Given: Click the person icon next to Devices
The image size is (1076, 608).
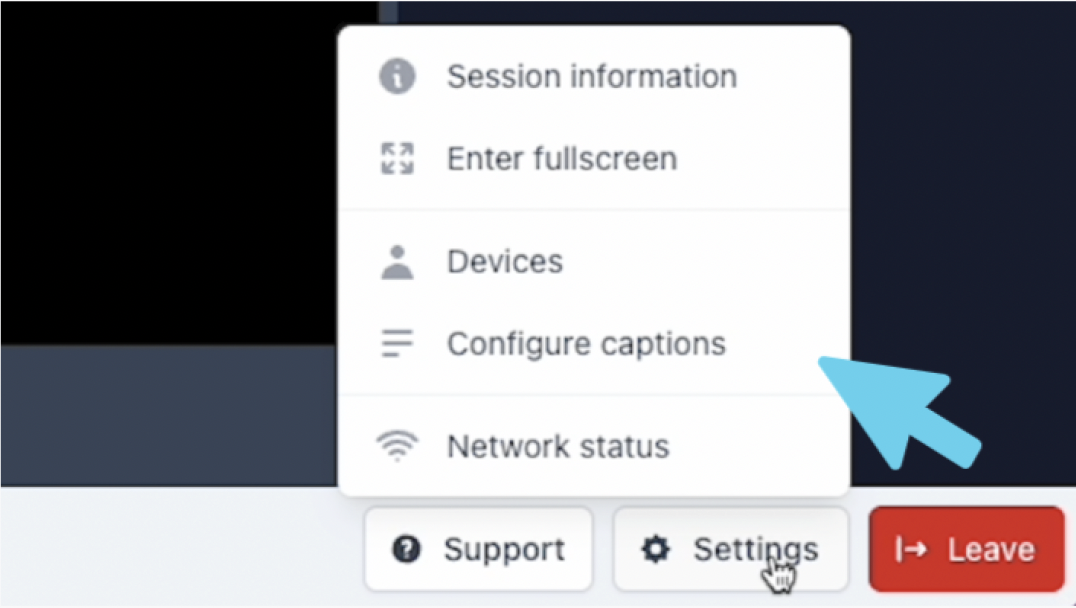Looking at the screenshot, I should click(x=397, y=262).
